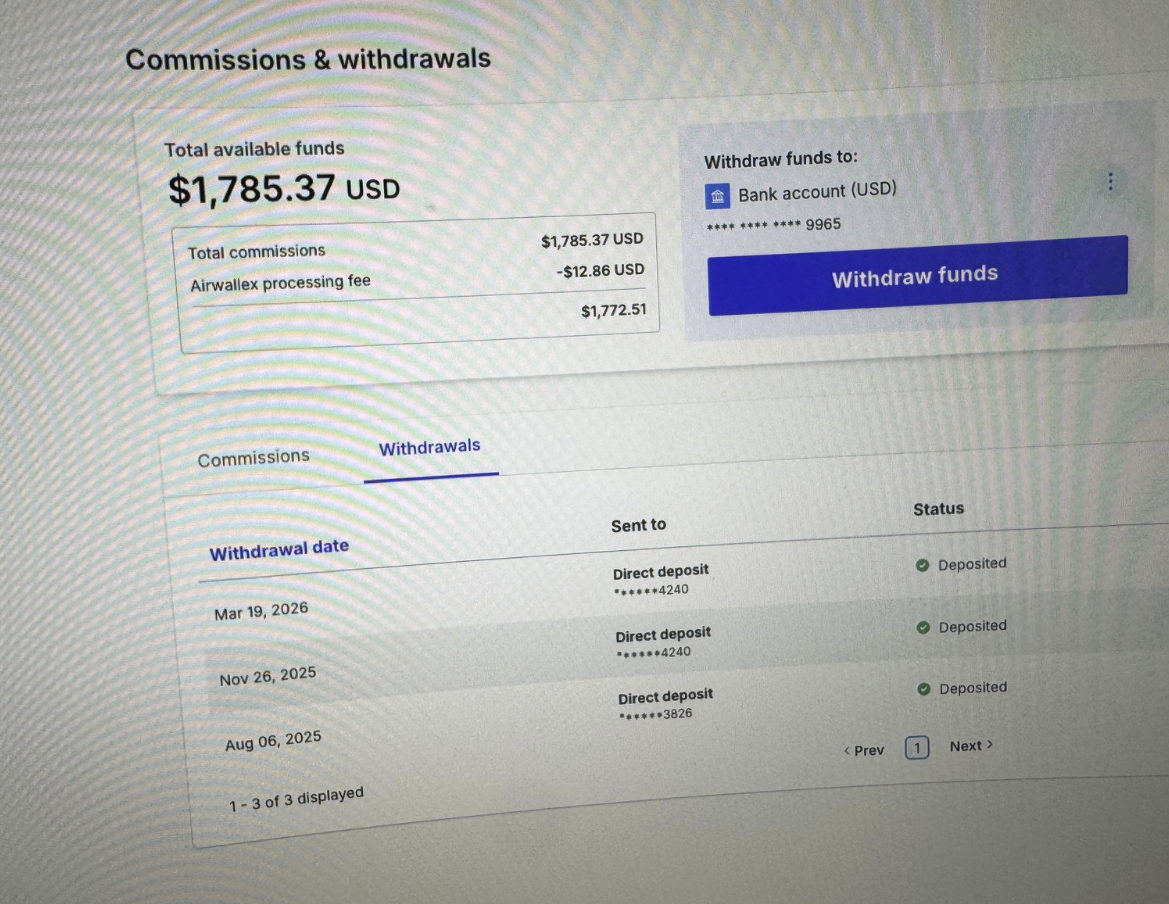
Task: Sort the table by Withdrawal date header
Action: pos(278,547)
